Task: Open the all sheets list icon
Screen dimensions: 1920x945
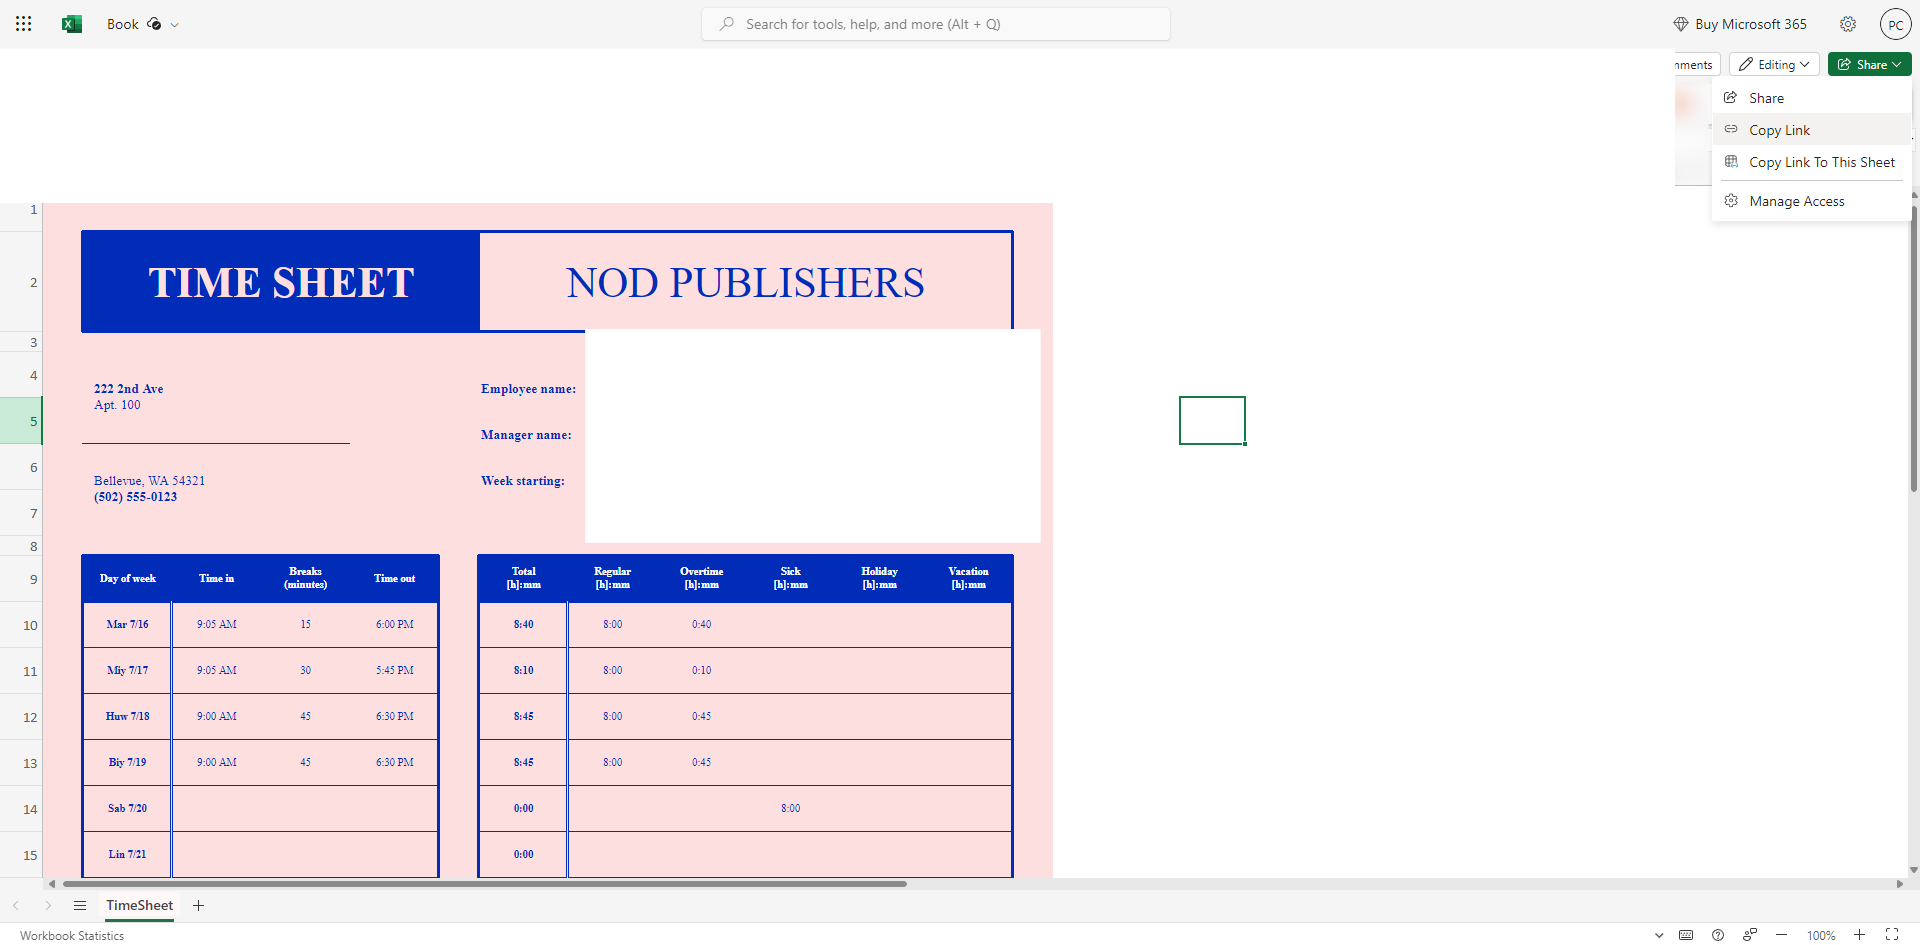Action: click(x=80, y=906)
